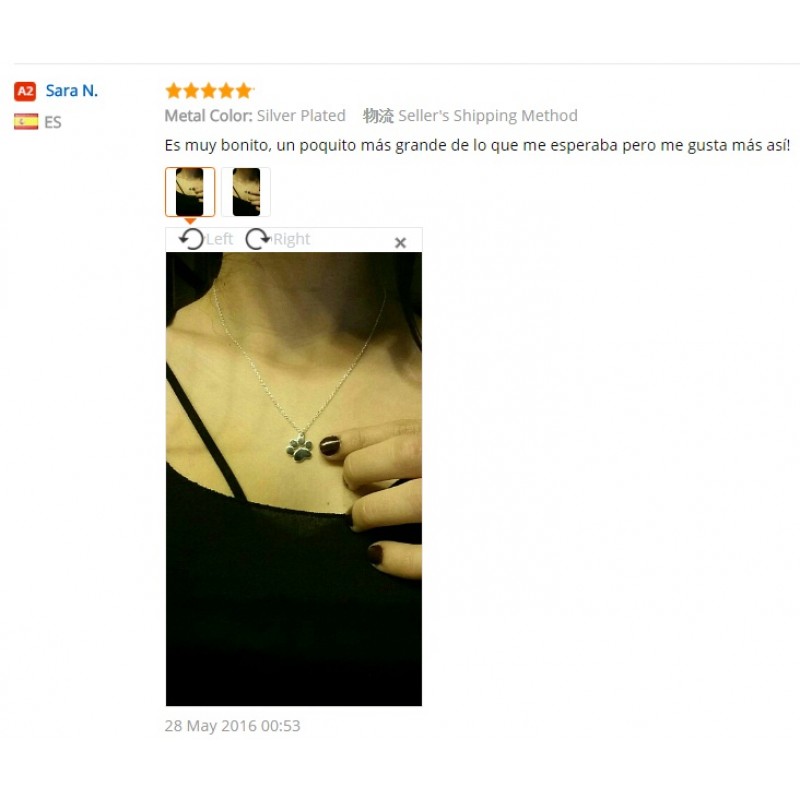Click the ES country code text
800x800 pixels.
53,122
